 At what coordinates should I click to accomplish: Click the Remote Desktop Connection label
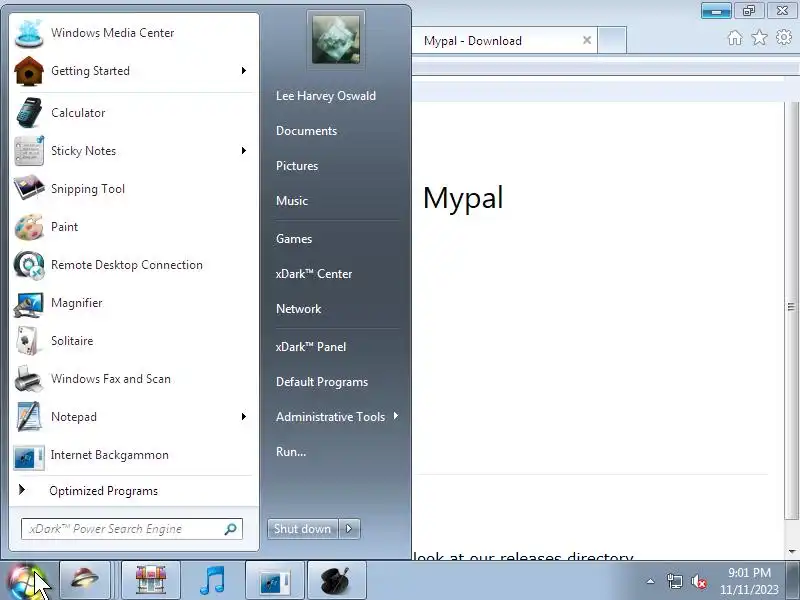point(127,265)
